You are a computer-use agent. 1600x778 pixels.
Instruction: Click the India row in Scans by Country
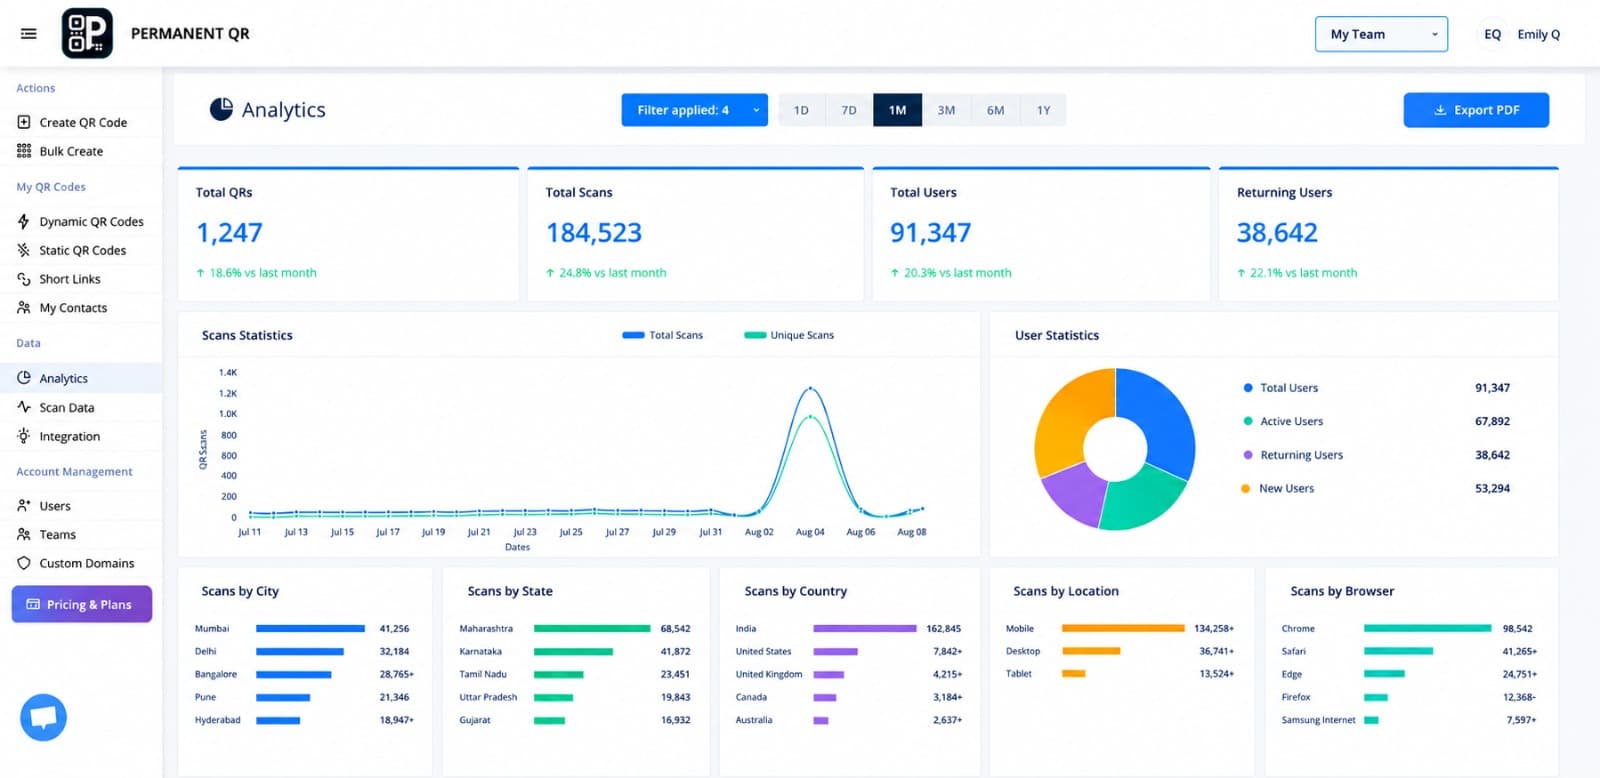[x=848, y=628]
